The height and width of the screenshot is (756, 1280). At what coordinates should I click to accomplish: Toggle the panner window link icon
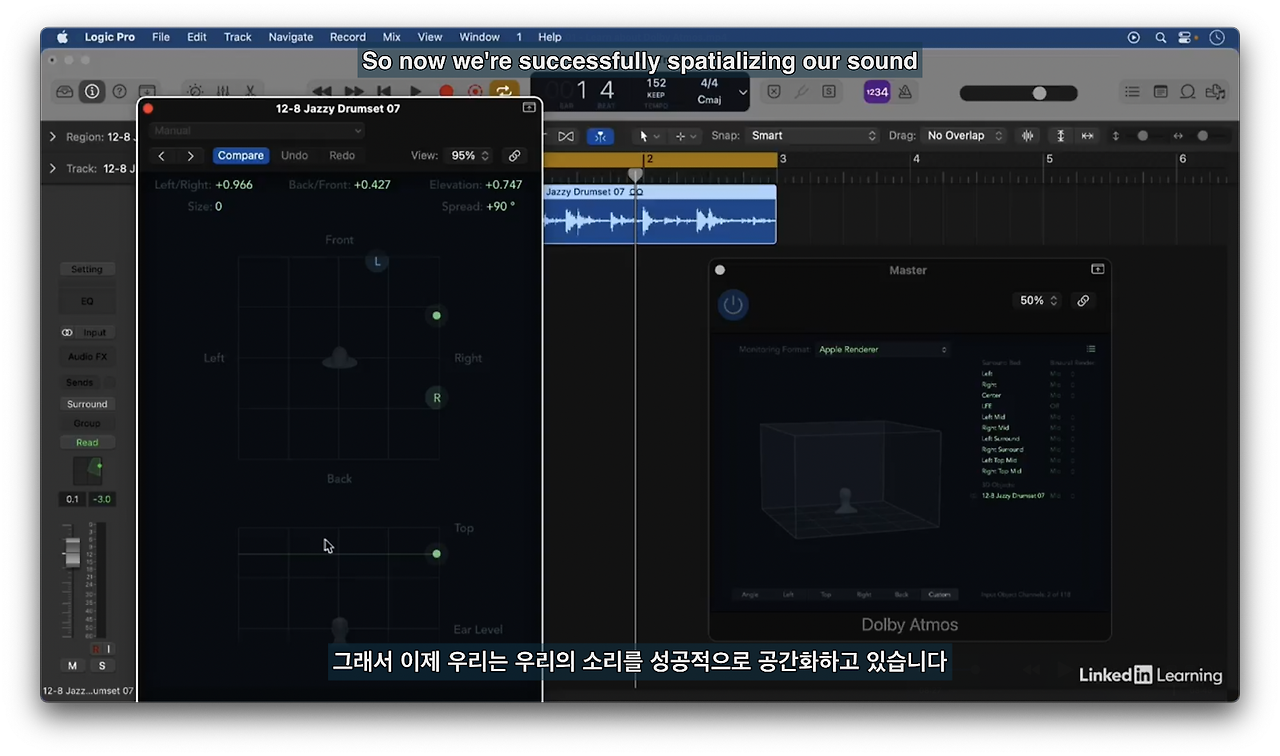514,156
